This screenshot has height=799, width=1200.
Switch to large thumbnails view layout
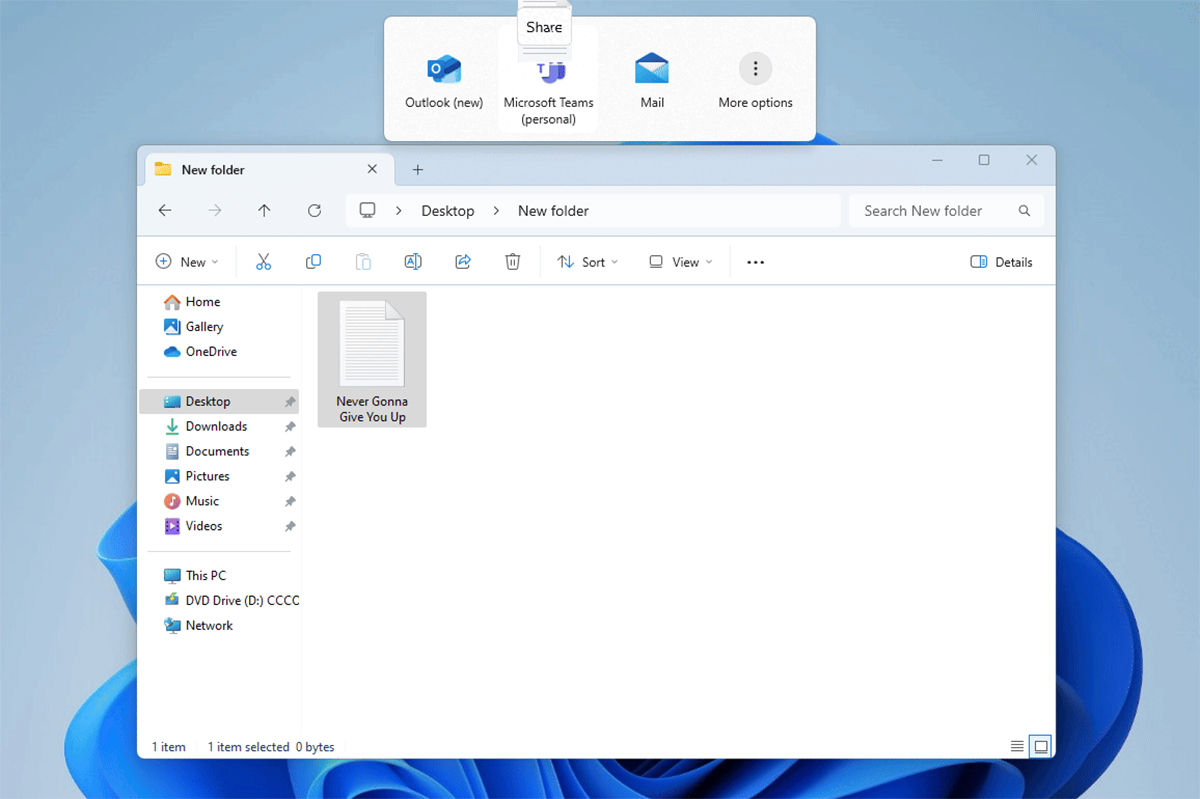pyautogui.click(x=1040, y=746)
